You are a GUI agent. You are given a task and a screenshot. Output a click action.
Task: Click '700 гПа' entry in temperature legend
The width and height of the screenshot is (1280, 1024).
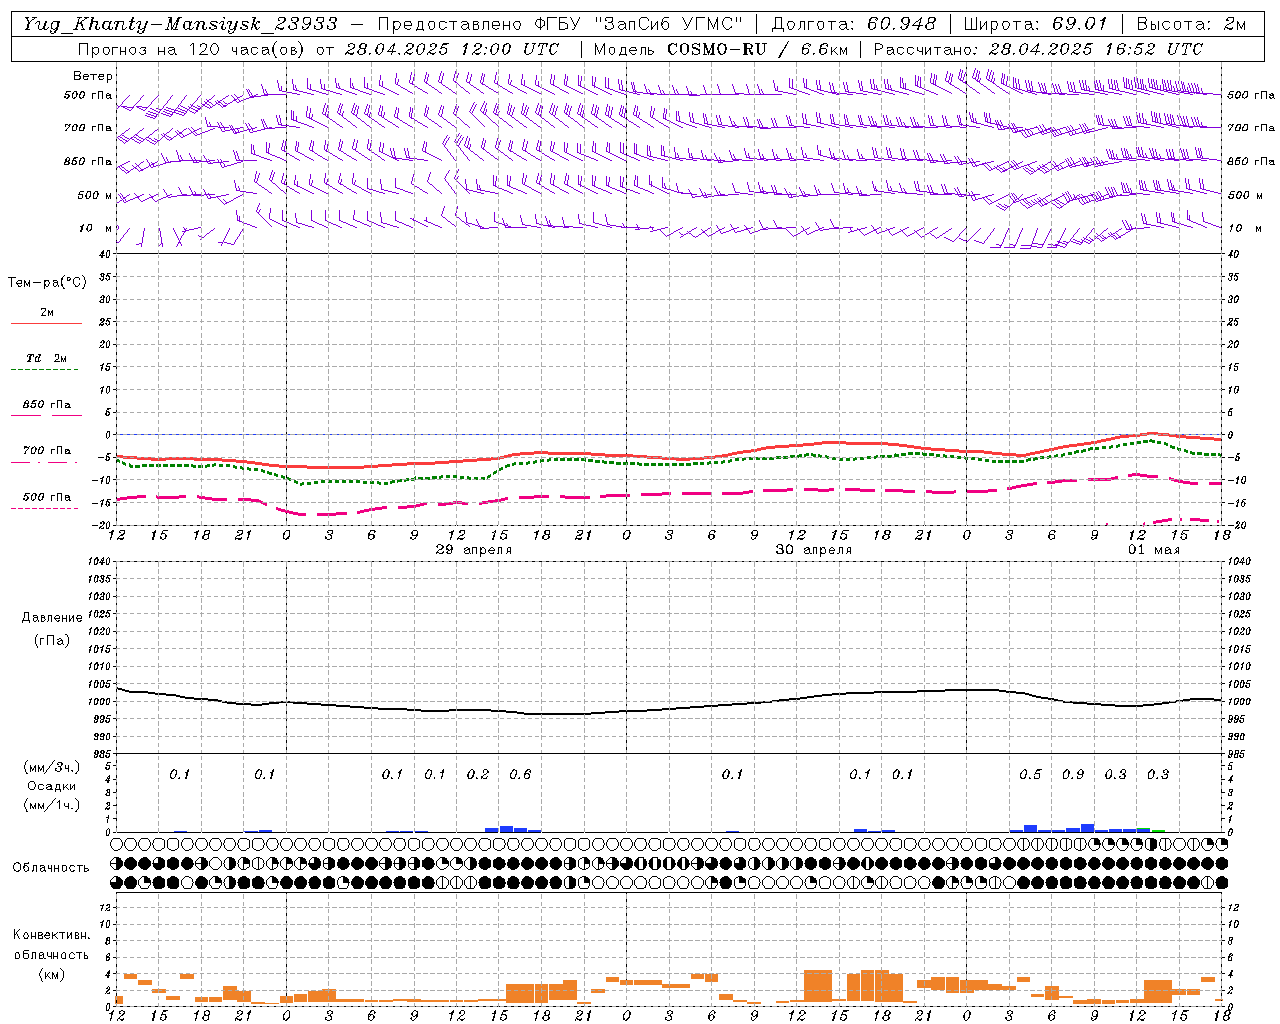47,450
